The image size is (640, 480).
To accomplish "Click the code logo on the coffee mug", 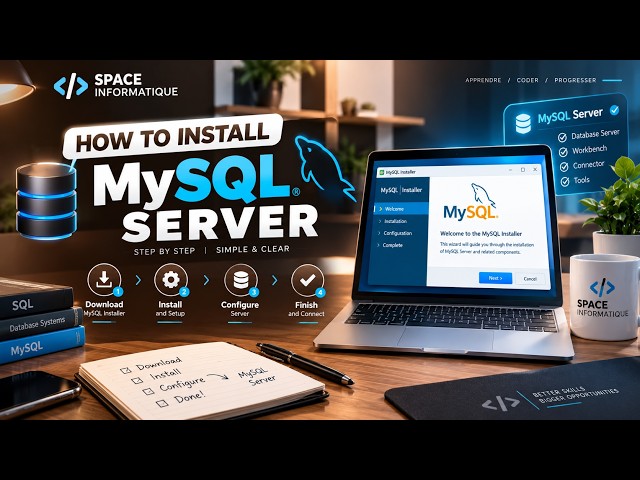I will (x=602, y=287).
